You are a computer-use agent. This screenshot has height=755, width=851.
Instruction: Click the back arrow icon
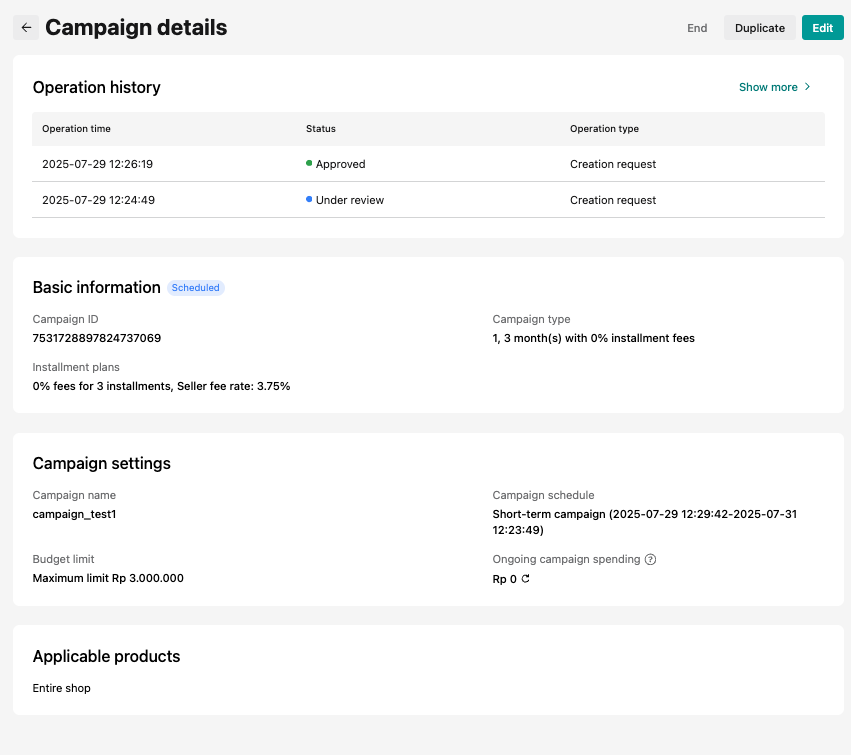click(x=26, y=28)
